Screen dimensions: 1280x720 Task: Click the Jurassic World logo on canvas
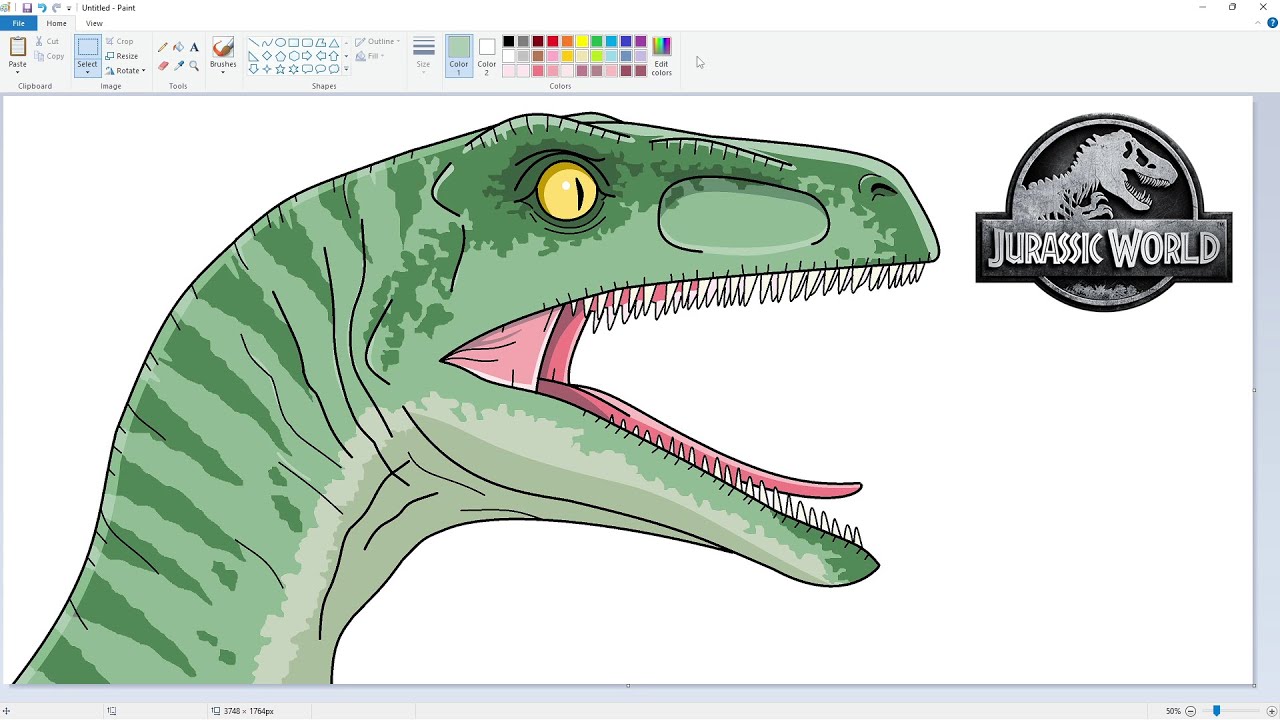coord(1103,212)
